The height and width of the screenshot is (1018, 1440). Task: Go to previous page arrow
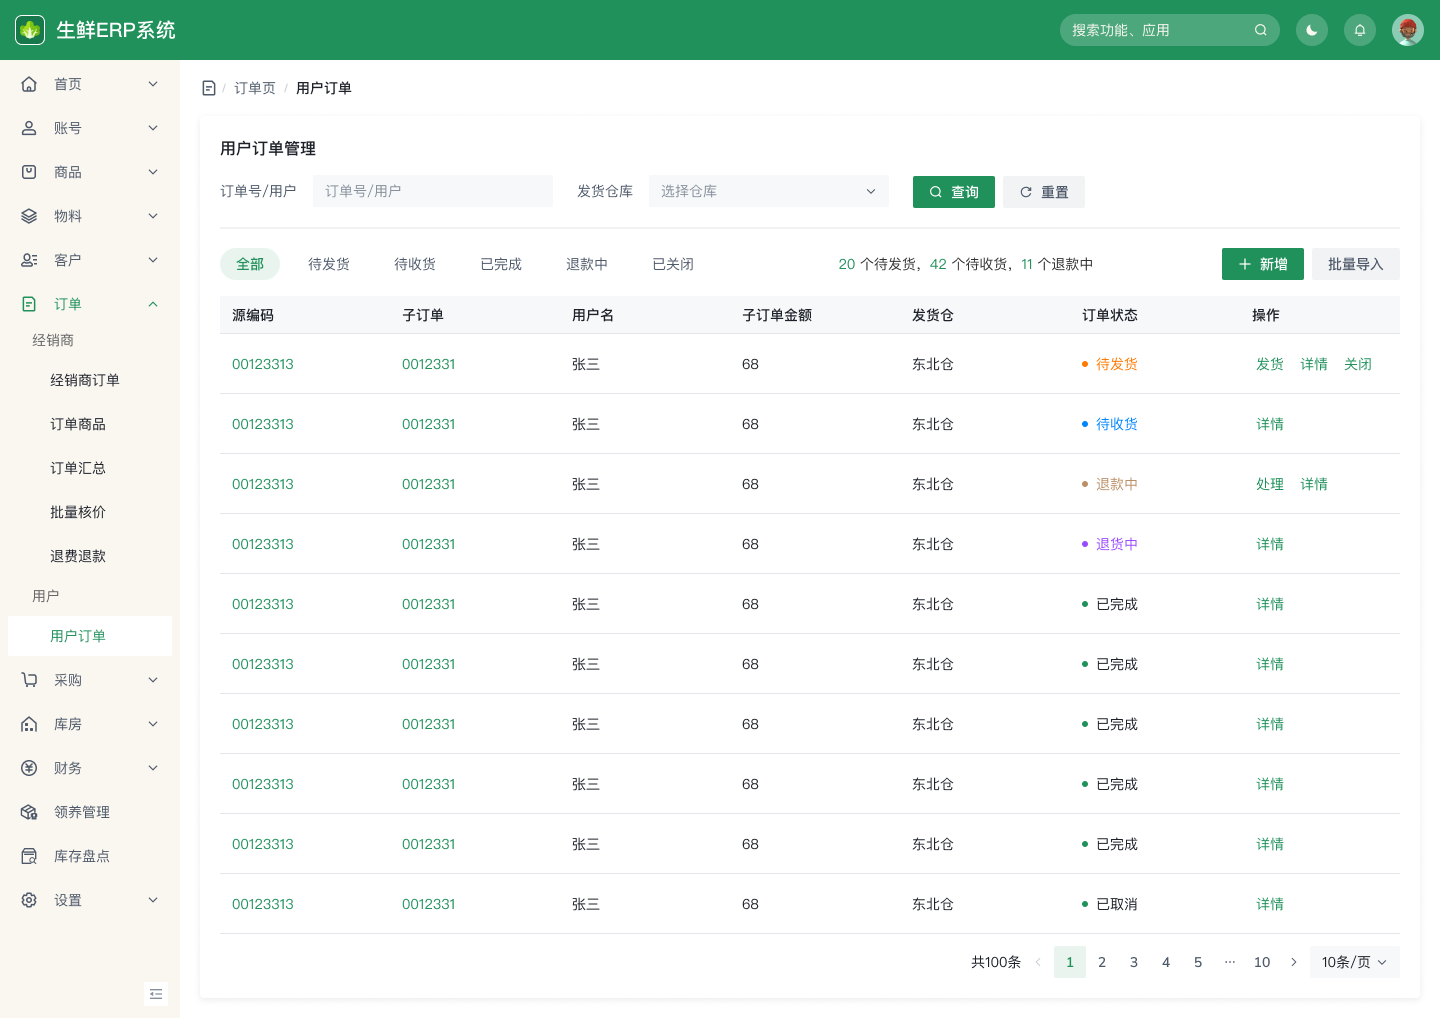coord(1038,962)
